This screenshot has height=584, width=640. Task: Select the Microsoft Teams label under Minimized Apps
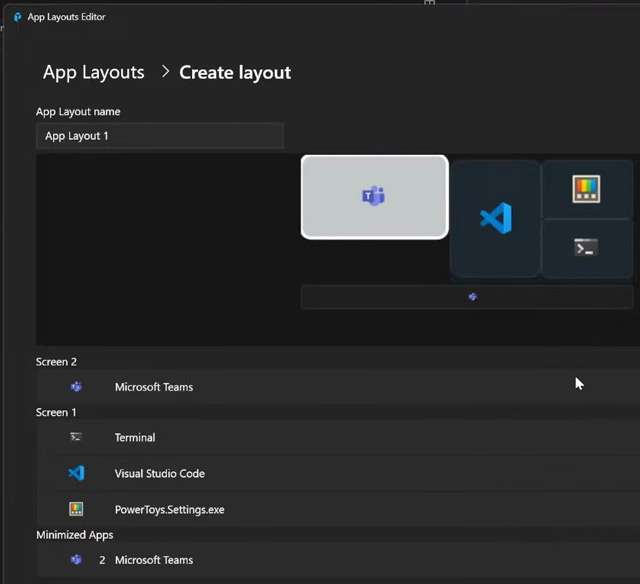[154, 560]
